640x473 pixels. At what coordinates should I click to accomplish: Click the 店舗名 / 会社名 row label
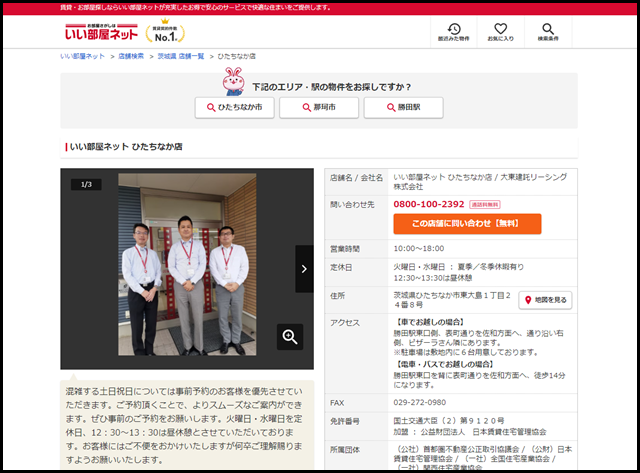tap(356, 178)
